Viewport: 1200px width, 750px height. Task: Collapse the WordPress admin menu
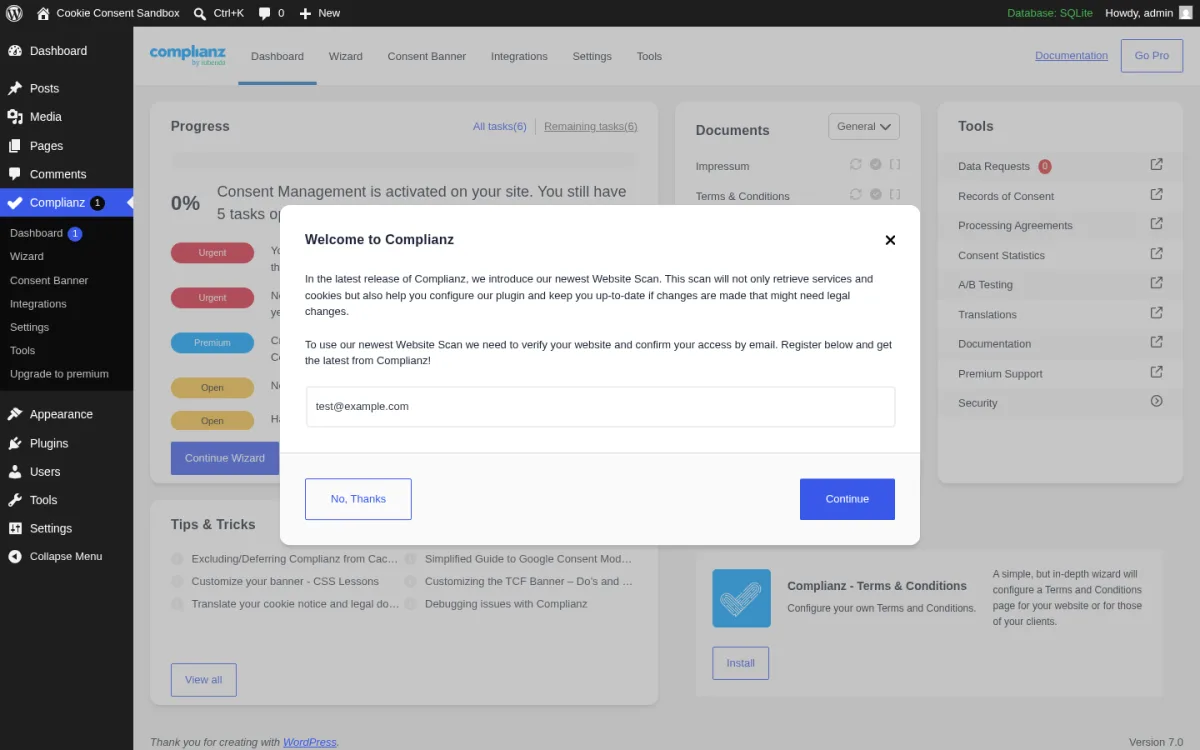pyautogui.click(x=66, y=557)
